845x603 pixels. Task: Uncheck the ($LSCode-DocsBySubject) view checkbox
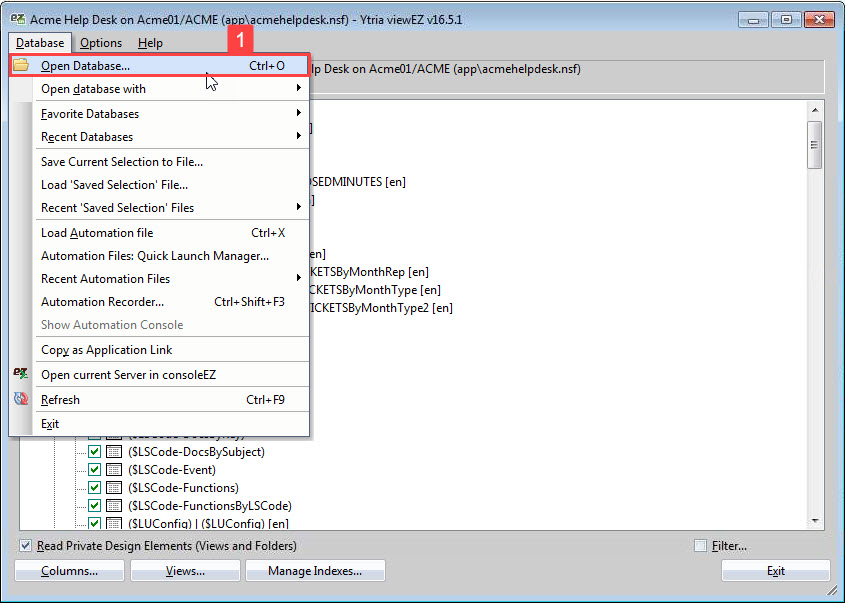tap(94, 451)
